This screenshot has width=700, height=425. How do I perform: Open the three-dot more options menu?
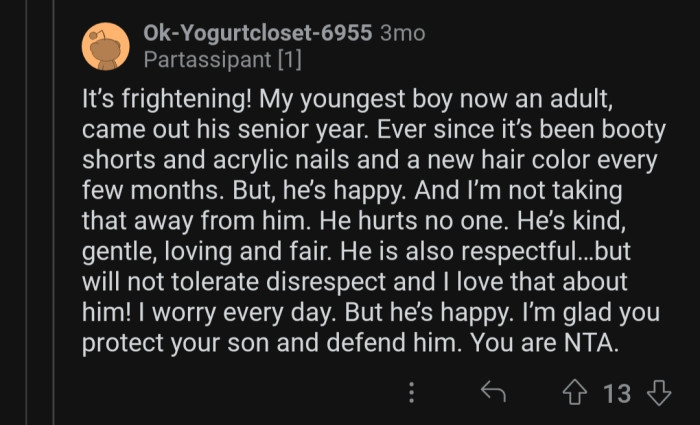tap(411, 393)
